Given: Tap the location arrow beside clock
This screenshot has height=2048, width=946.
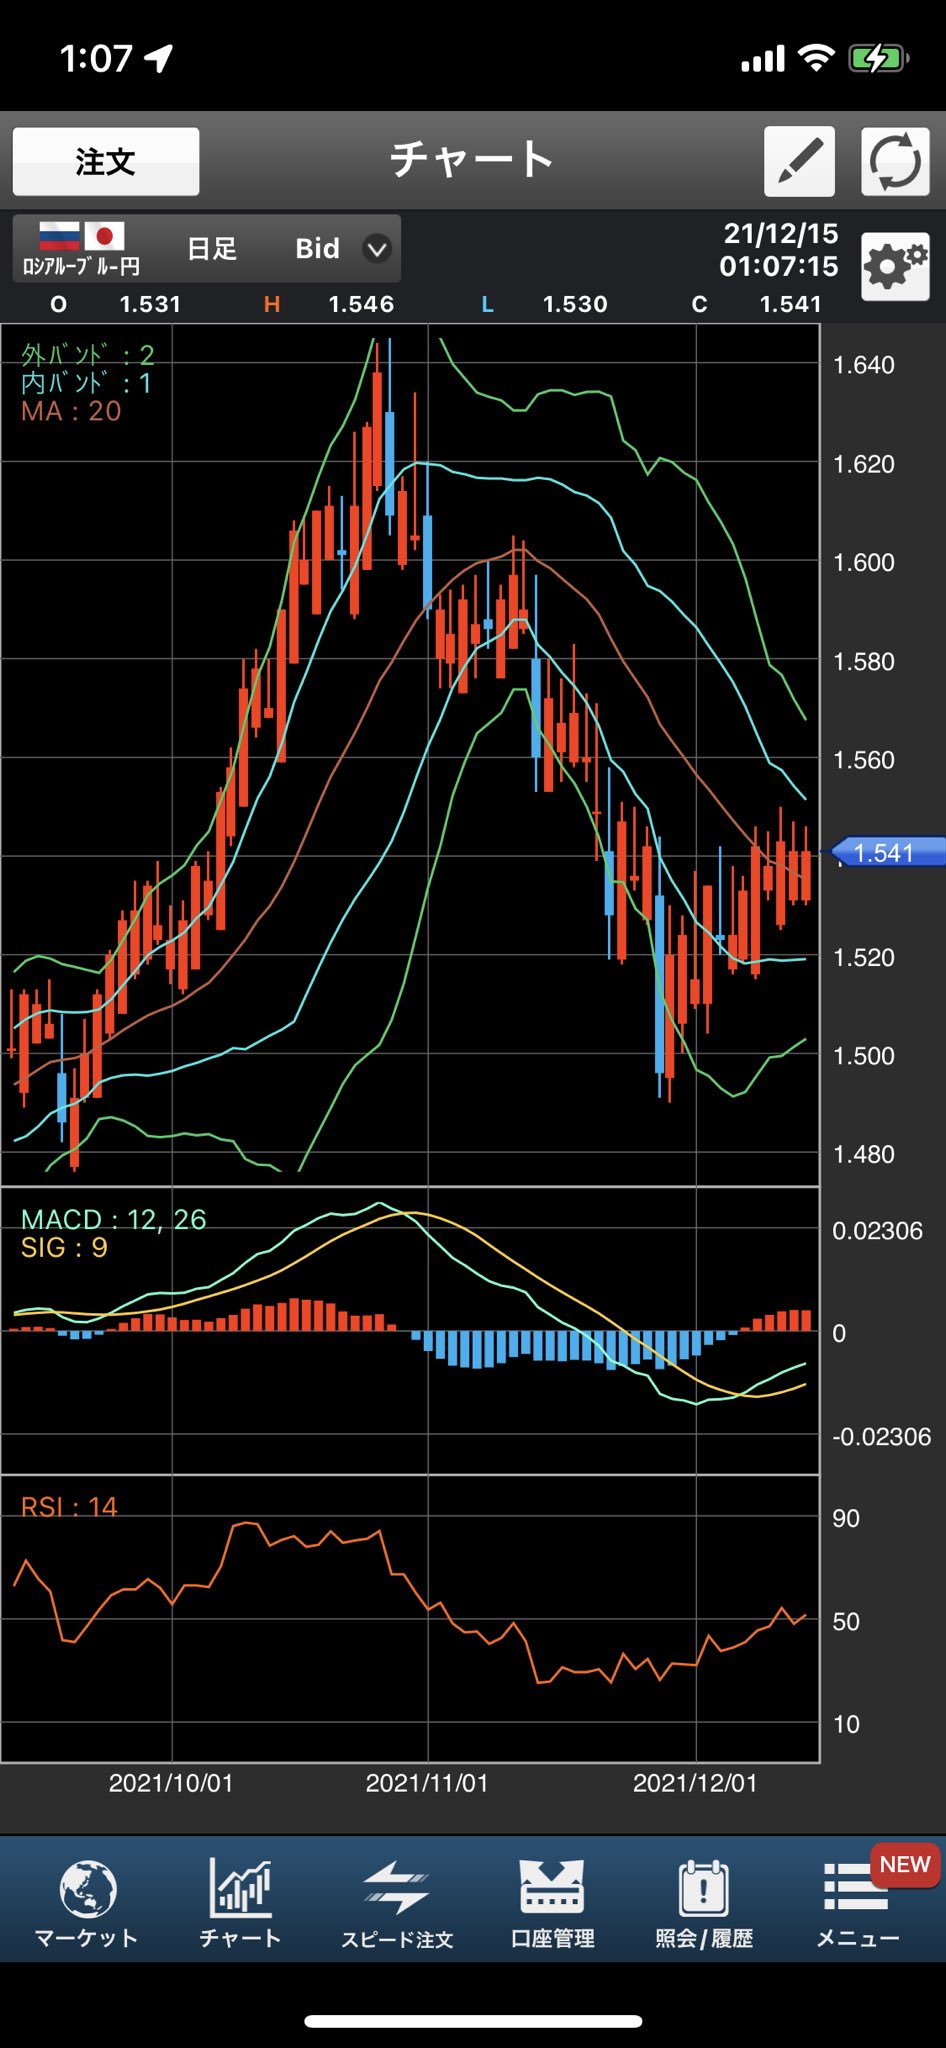Looking at the screenshot, I should [158, 58].
